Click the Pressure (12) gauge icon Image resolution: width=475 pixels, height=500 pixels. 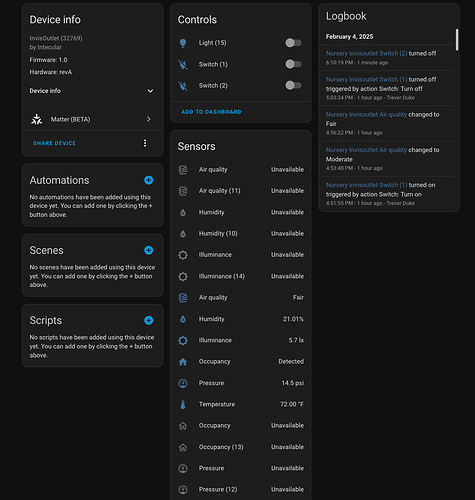183,490
